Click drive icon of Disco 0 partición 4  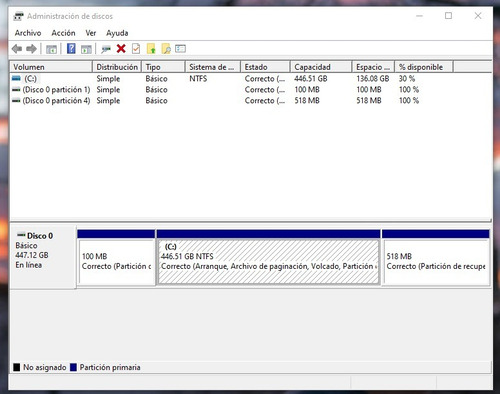pyautogui.click(x=16, y=101)
